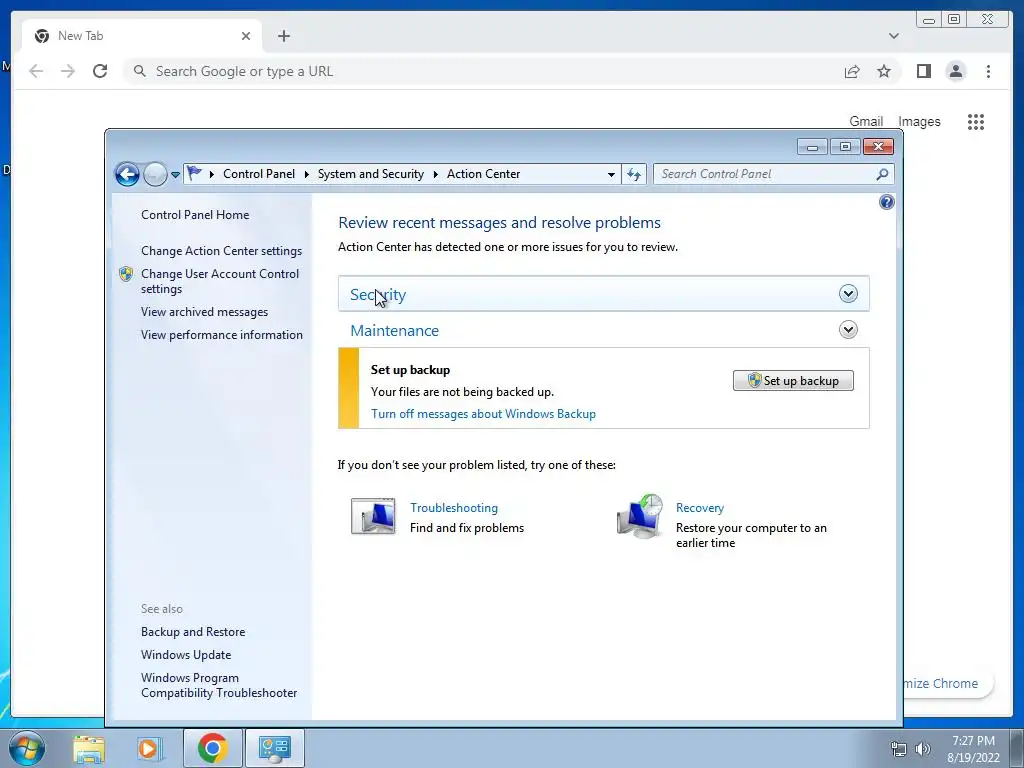Open View performance information
The height and width of the screenshot is (768, 1024).
tap(222, 335)
